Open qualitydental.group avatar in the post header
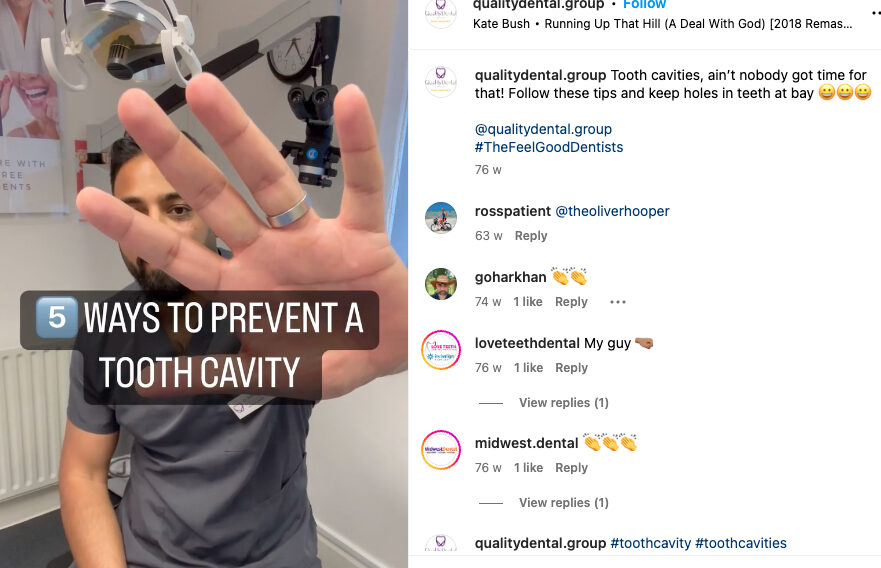 click(x=441, y=13)
